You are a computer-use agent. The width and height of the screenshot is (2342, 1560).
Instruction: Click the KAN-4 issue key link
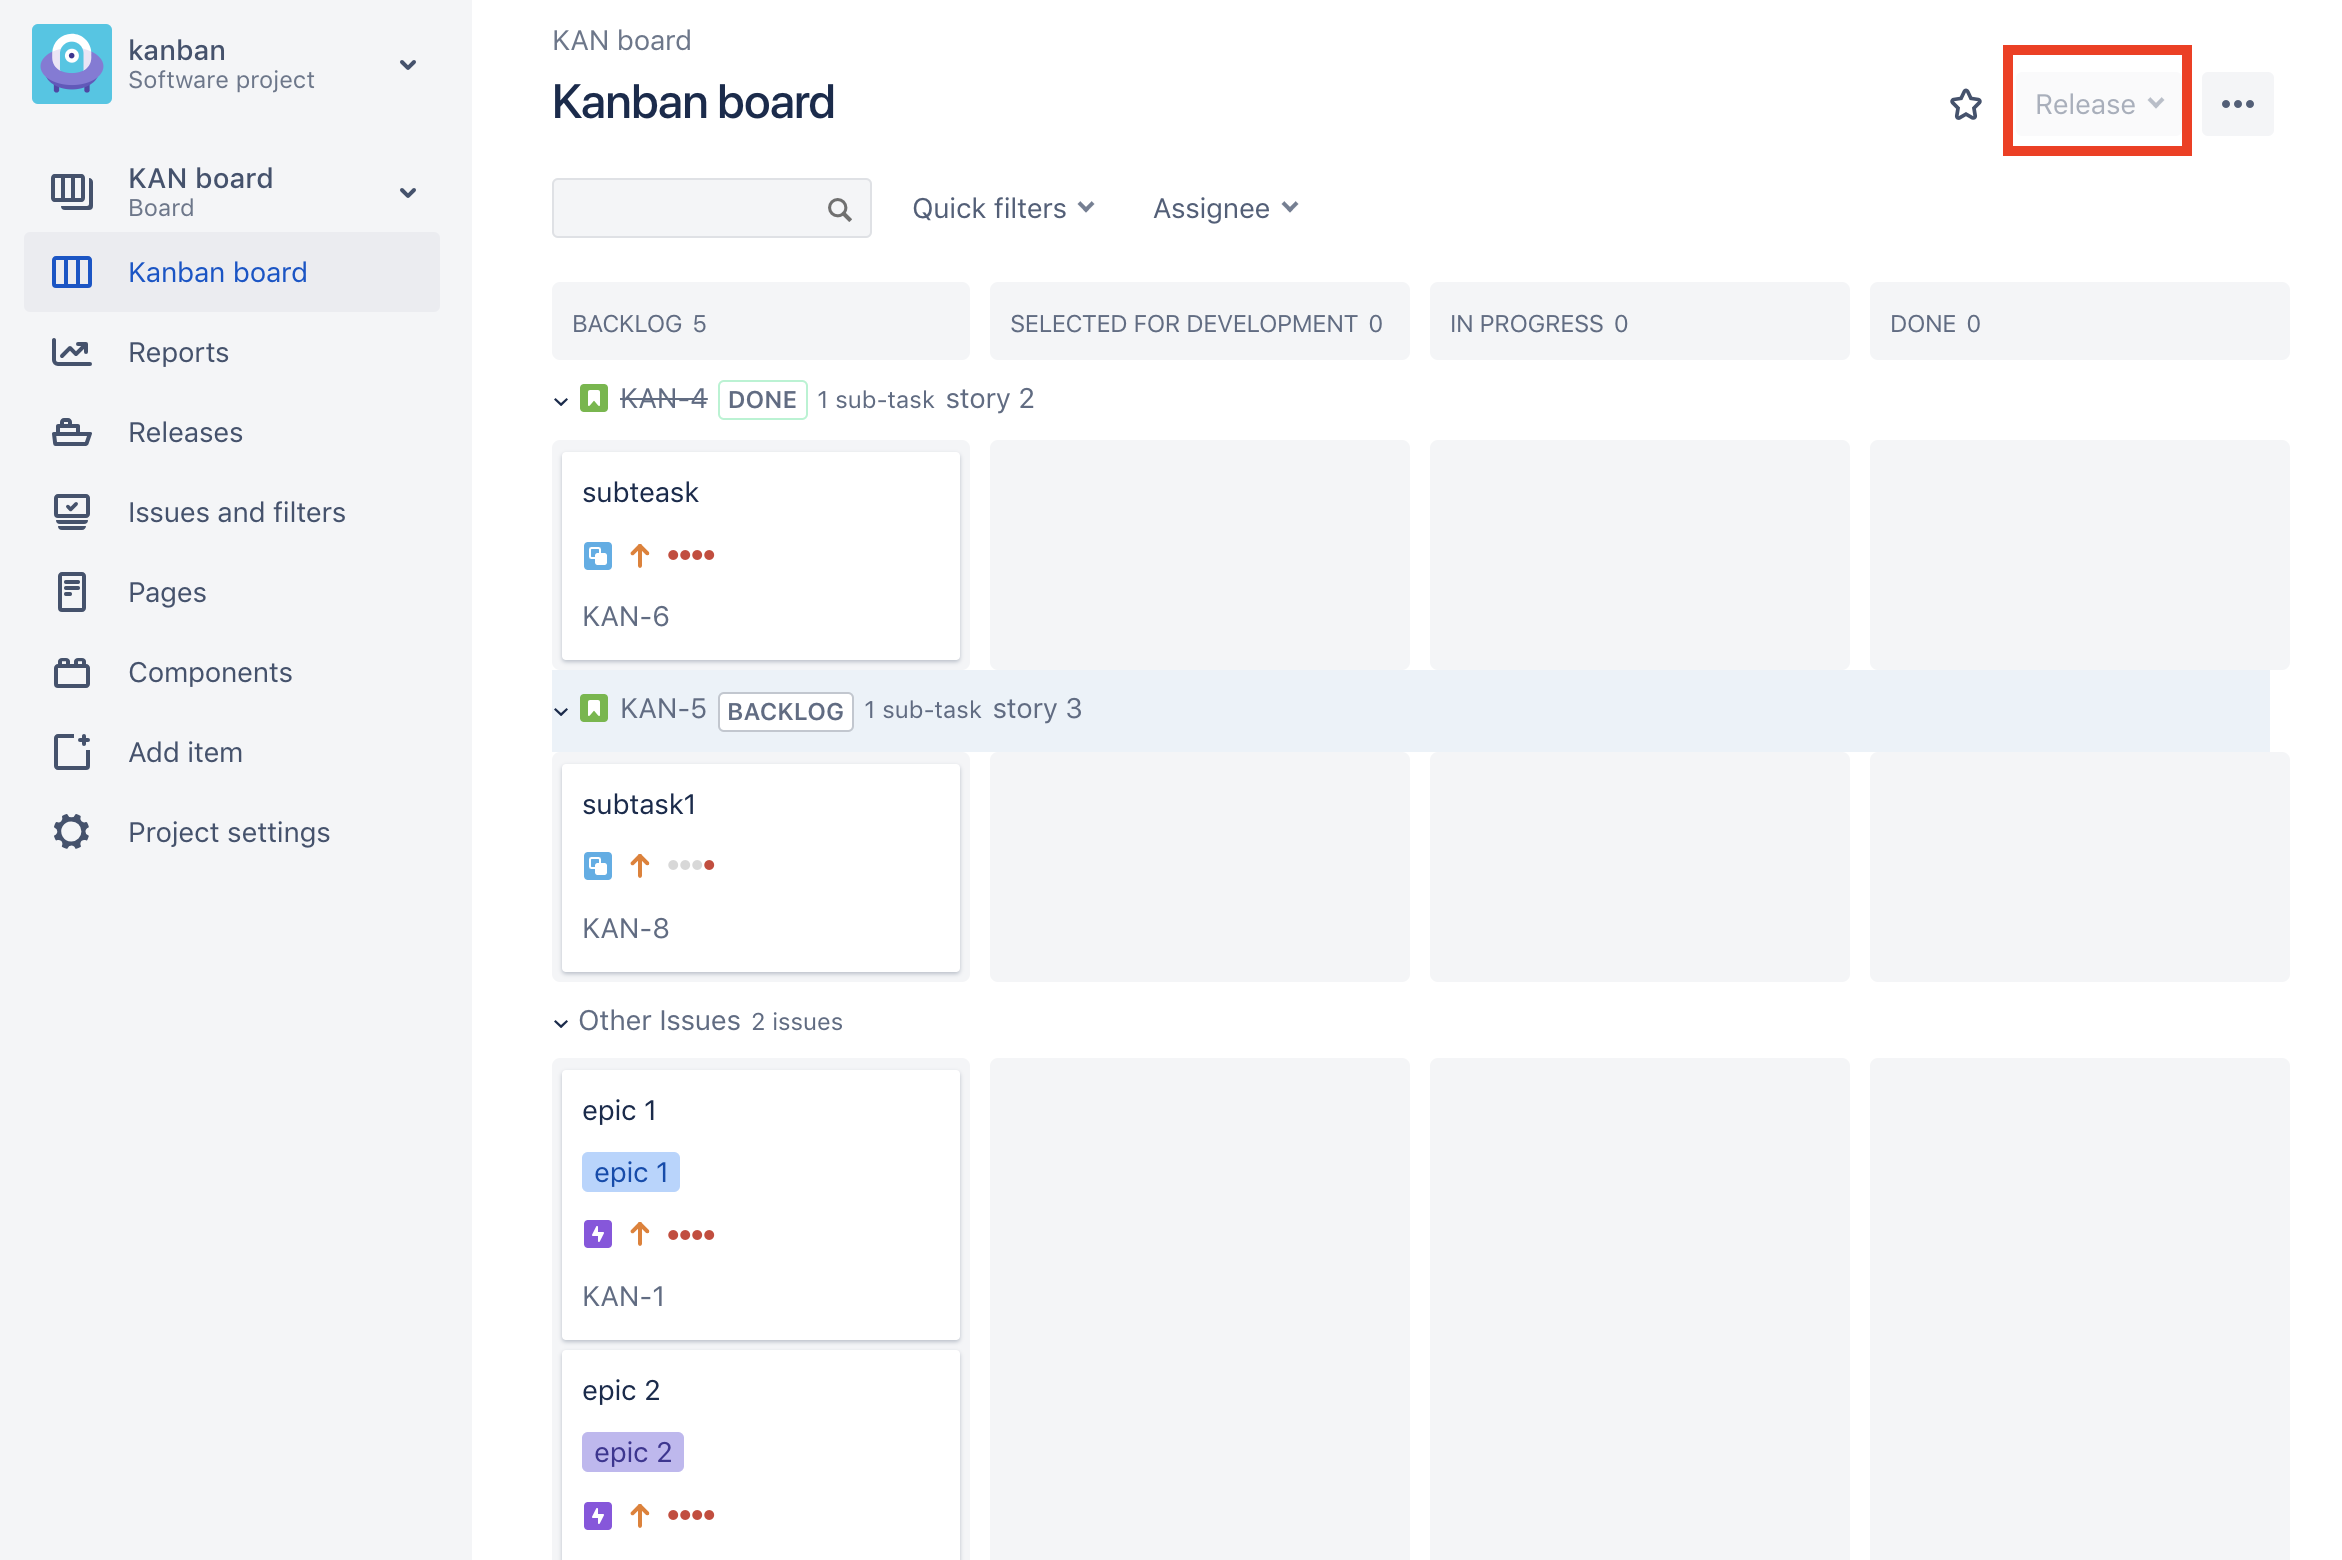(663, 399)
